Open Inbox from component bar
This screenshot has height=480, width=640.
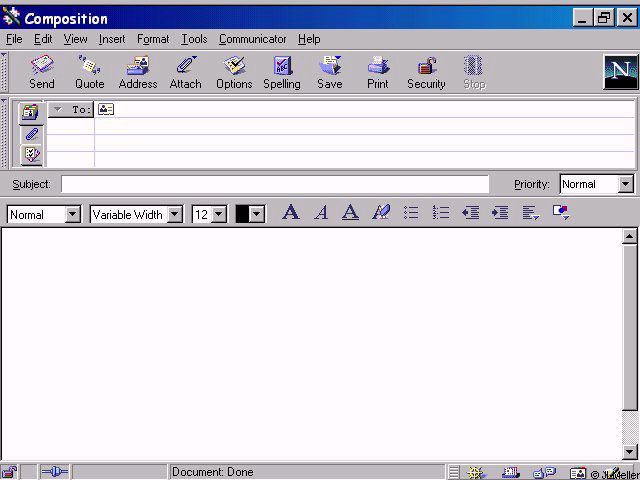pyautogui.click(x=511, y=472)
